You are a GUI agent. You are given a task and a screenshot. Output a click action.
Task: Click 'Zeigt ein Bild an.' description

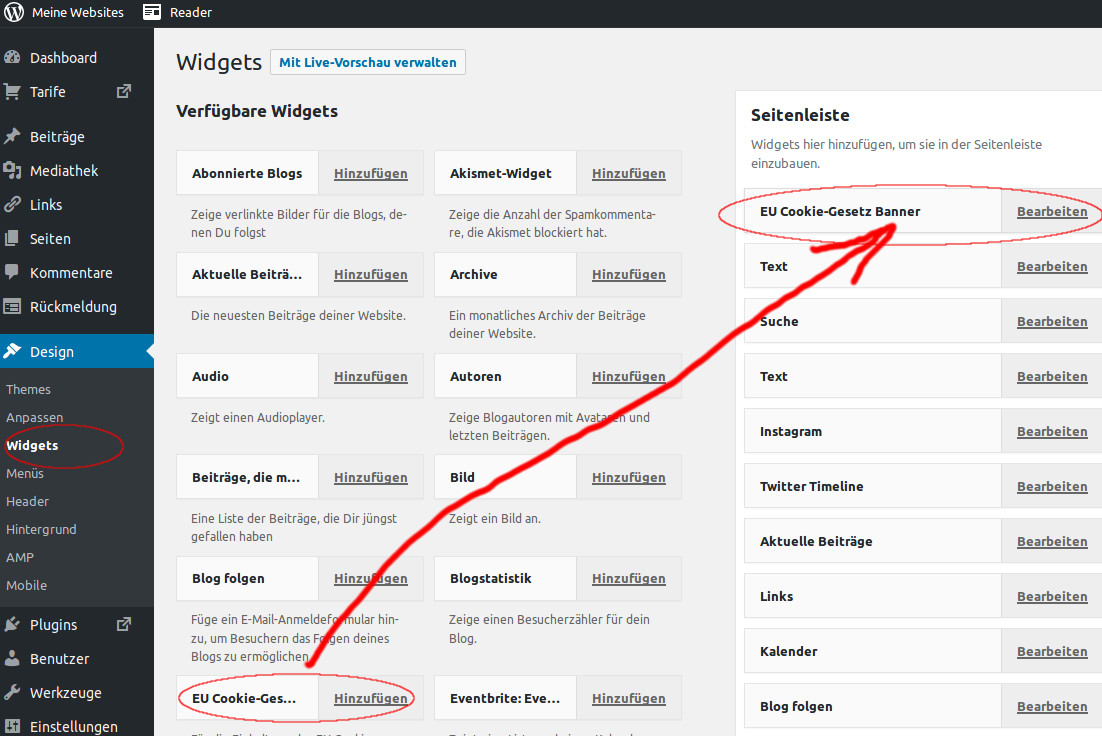tap(495, 519)
